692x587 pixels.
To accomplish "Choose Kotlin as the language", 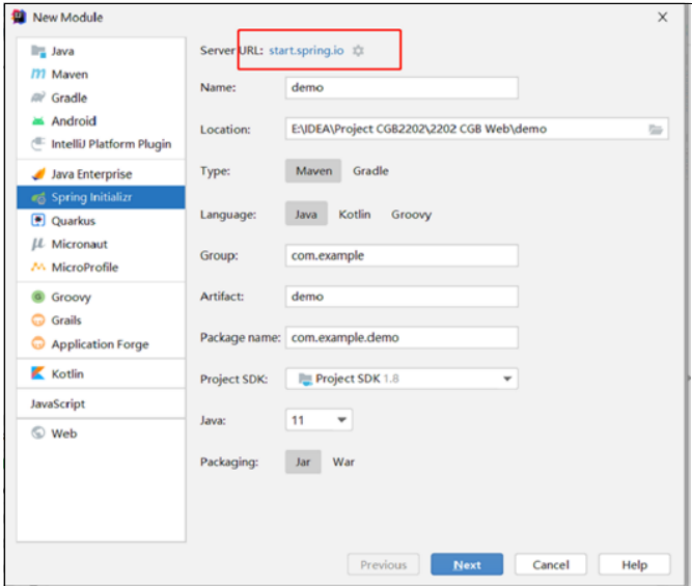I will (x=354, y=214).
